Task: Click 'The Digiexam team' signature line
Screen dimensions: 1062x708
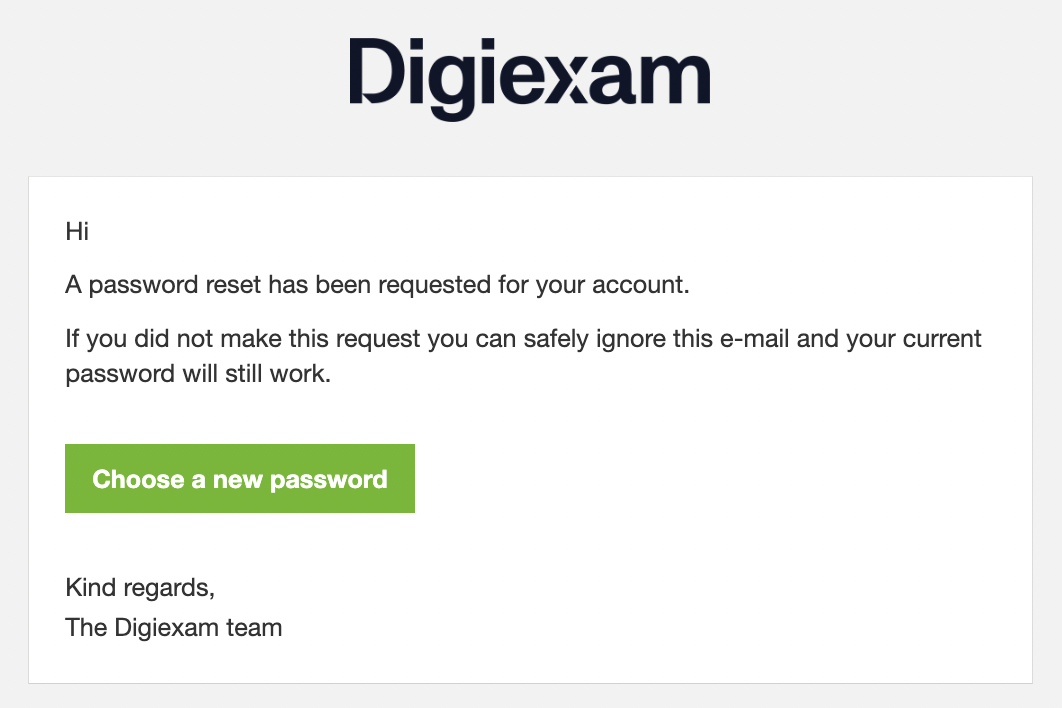Action: (x=173, y=627)
